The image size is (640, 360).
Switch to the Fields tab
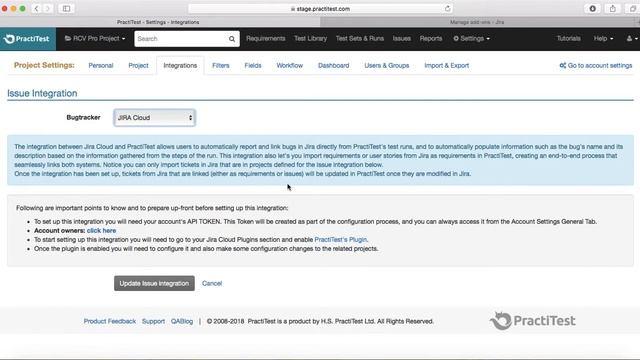(253, 66)
